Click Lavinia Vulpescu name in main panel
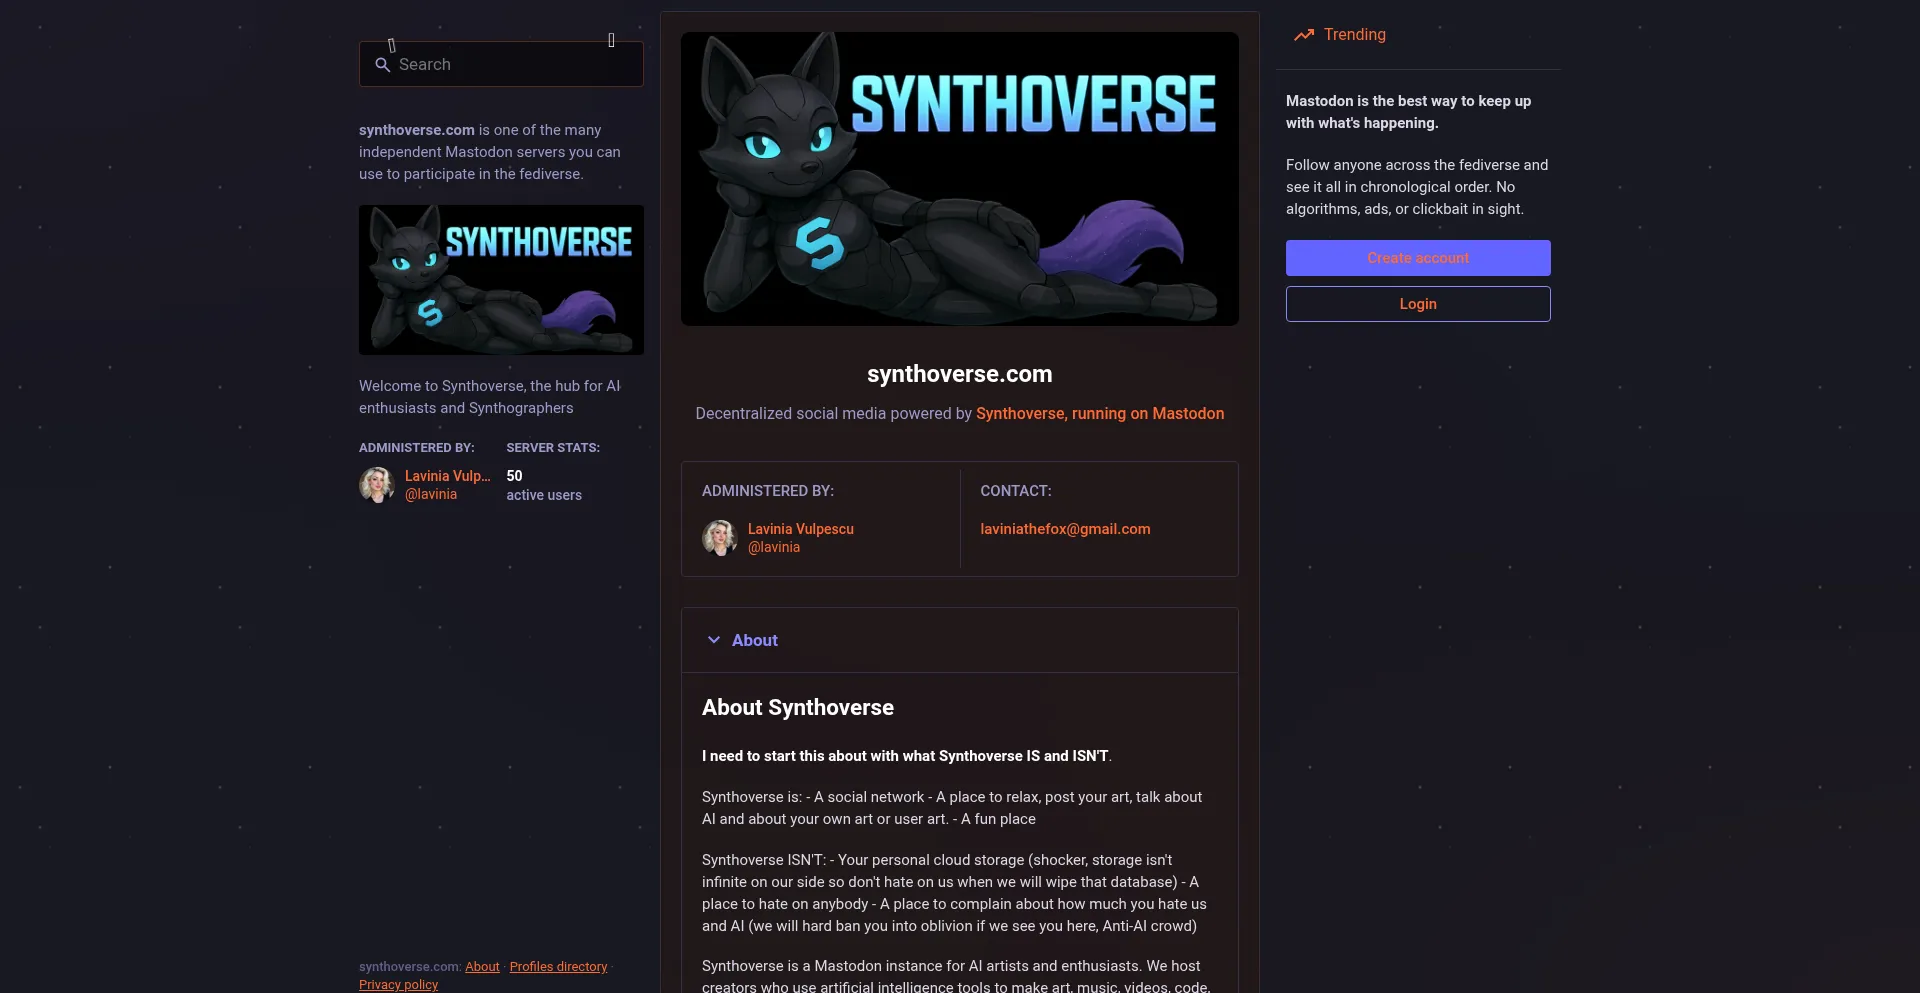The height and width of the screenshot is (993, 1920). (800, 529)
